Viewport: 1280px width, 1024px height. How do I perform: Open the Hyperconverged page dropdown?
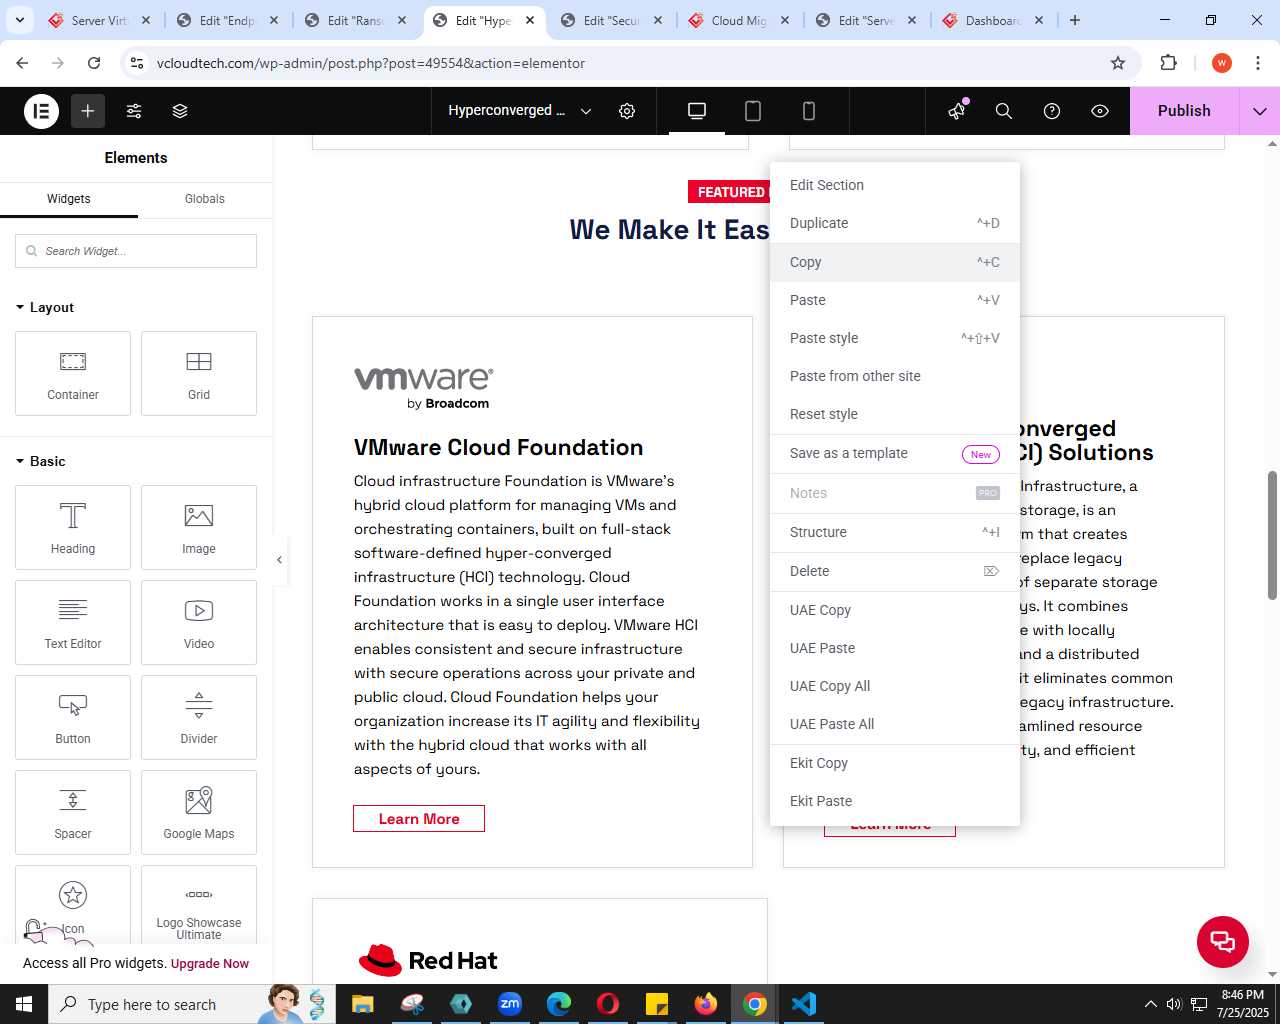click(520, 111)
